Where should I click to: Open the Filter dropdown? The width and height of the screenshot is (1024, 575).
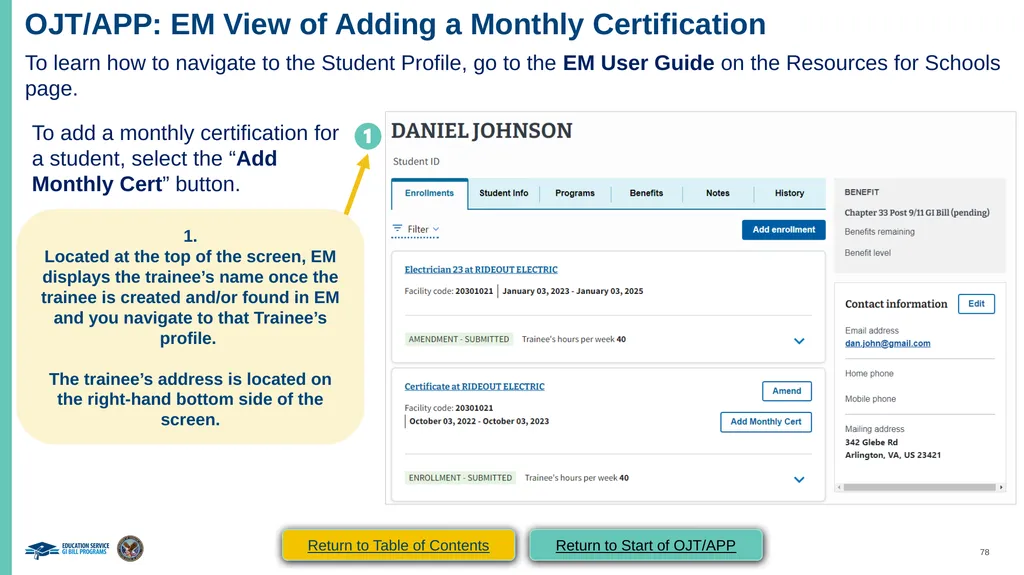pos(415,229)
